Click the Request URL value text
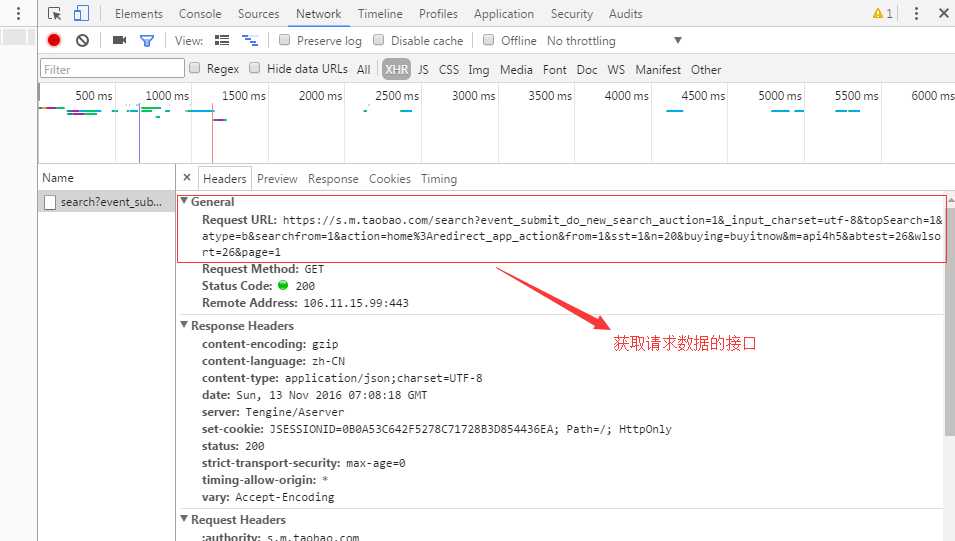The width and height of the screenshot is (955, 541). pos(572,236)
